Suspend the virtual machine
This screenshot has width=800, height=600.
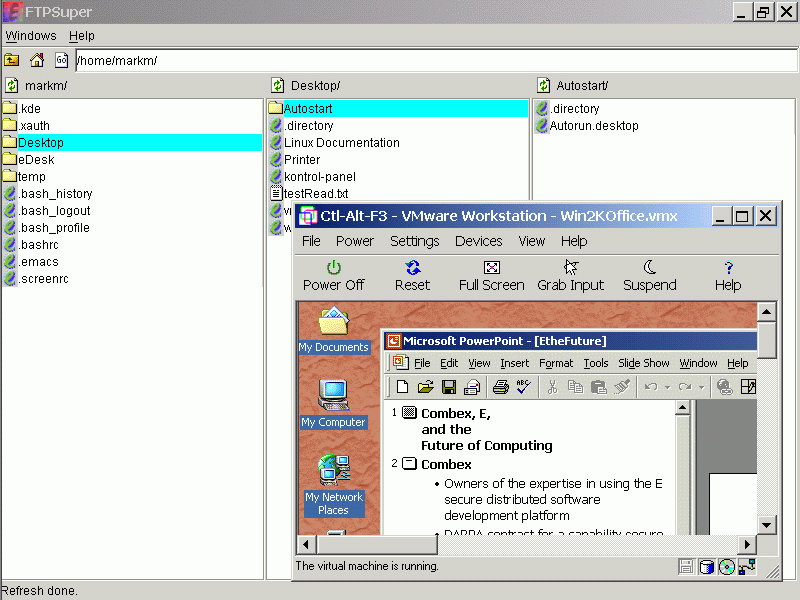tap(649, 275)
